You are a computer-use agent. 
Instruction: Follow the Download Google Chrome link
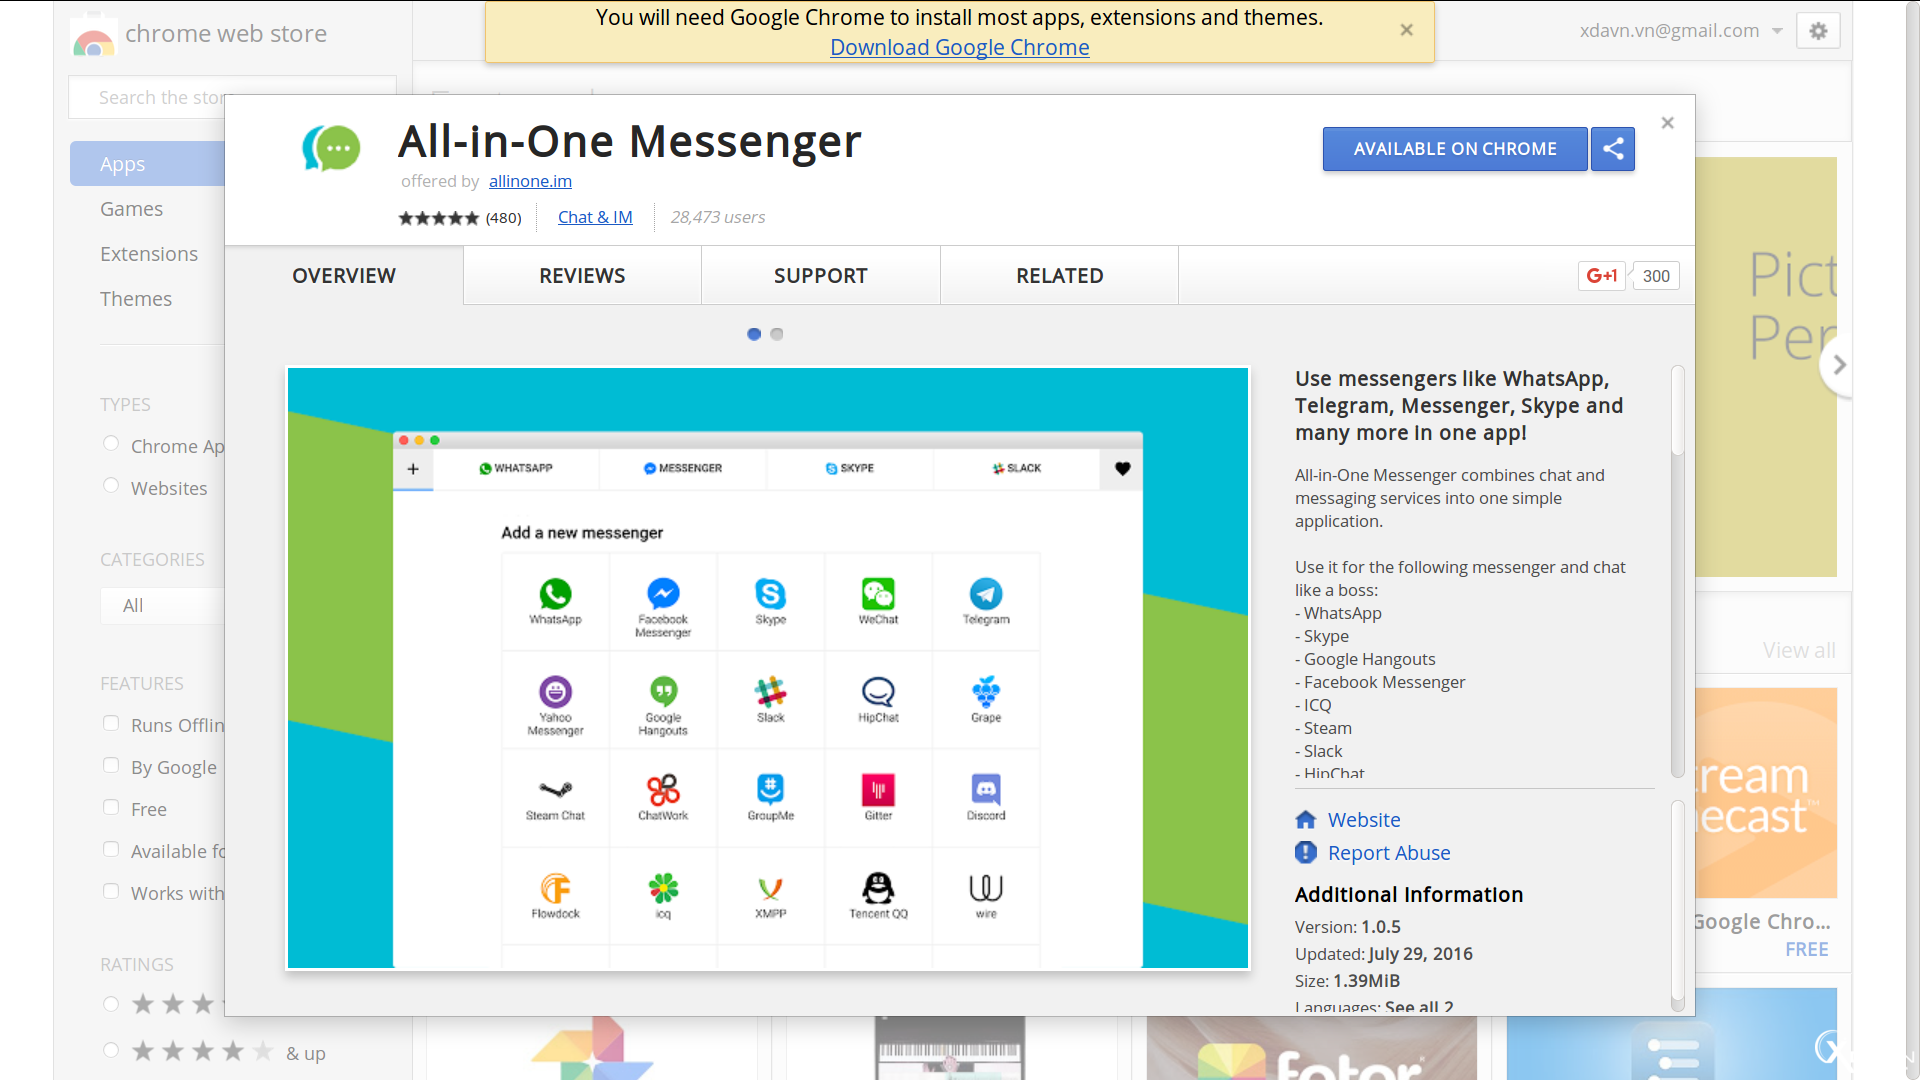click(959, 47)
